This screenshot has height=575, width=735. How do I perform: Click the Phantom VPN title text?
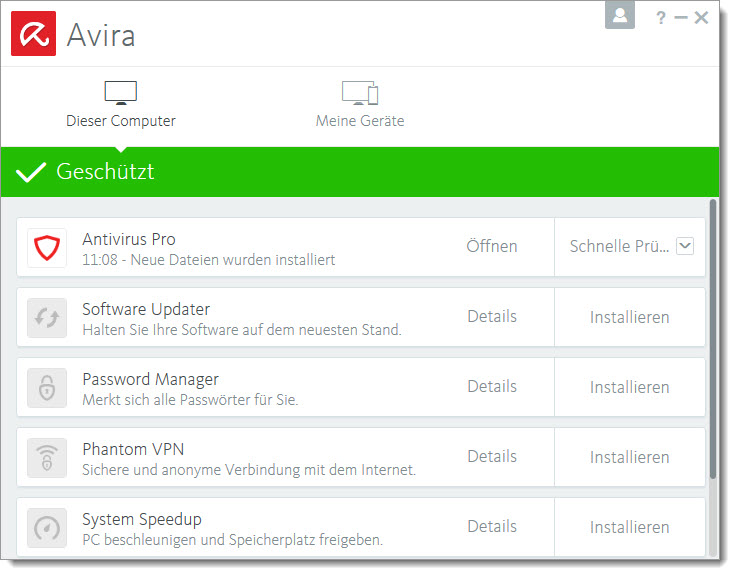coord(133,449)
